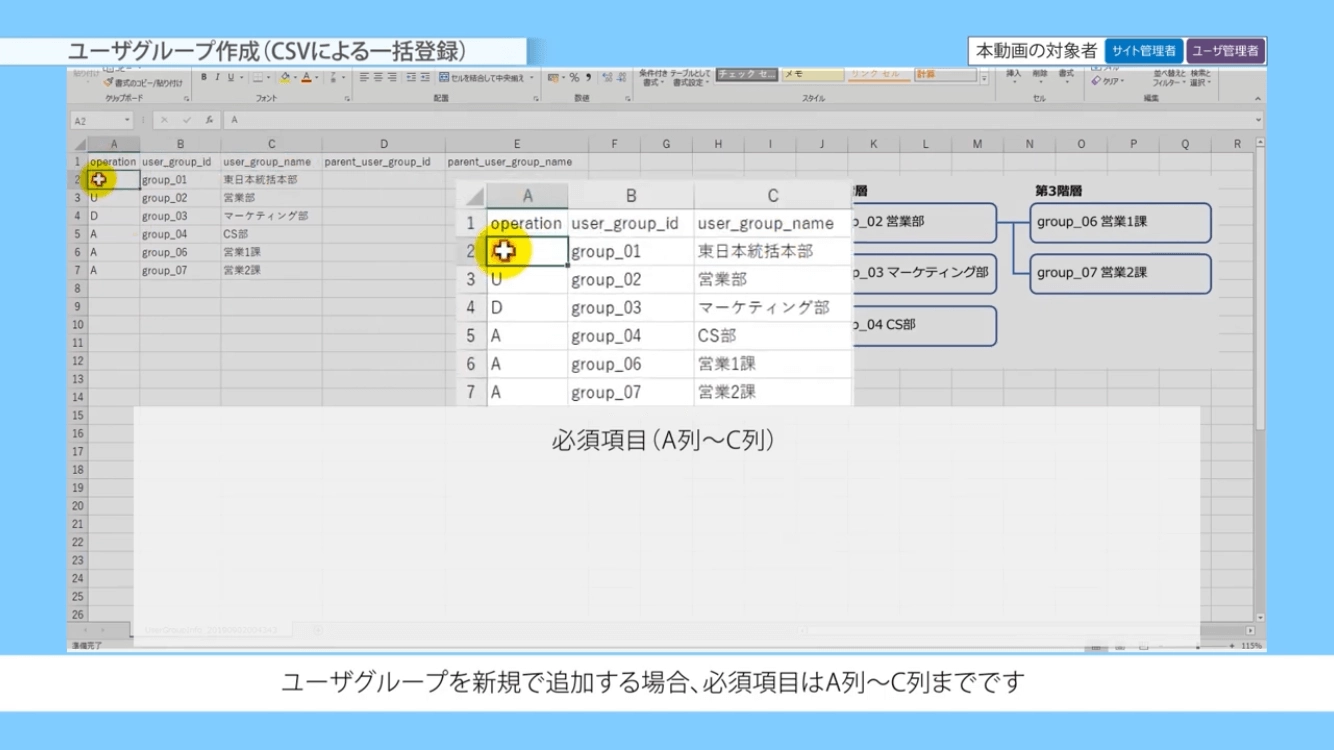
Task: Click the Format Painter (書式のコピー/貼り付け) button
Action: tap(143, 83)
